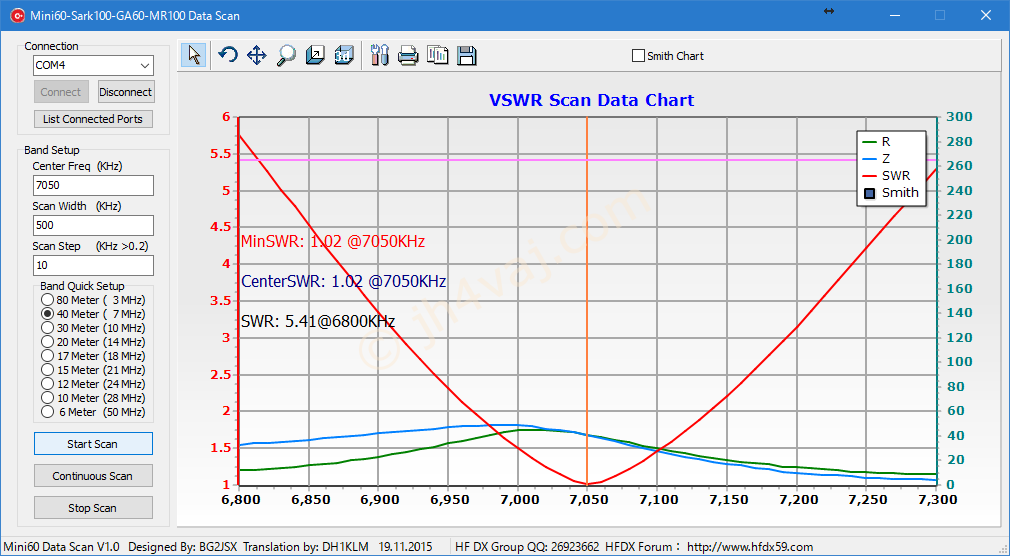The height and width of the screenshot is (556, 1010).
Task: Select 17 Meter (18 MHz) band
Action: (x=93, y=356)
